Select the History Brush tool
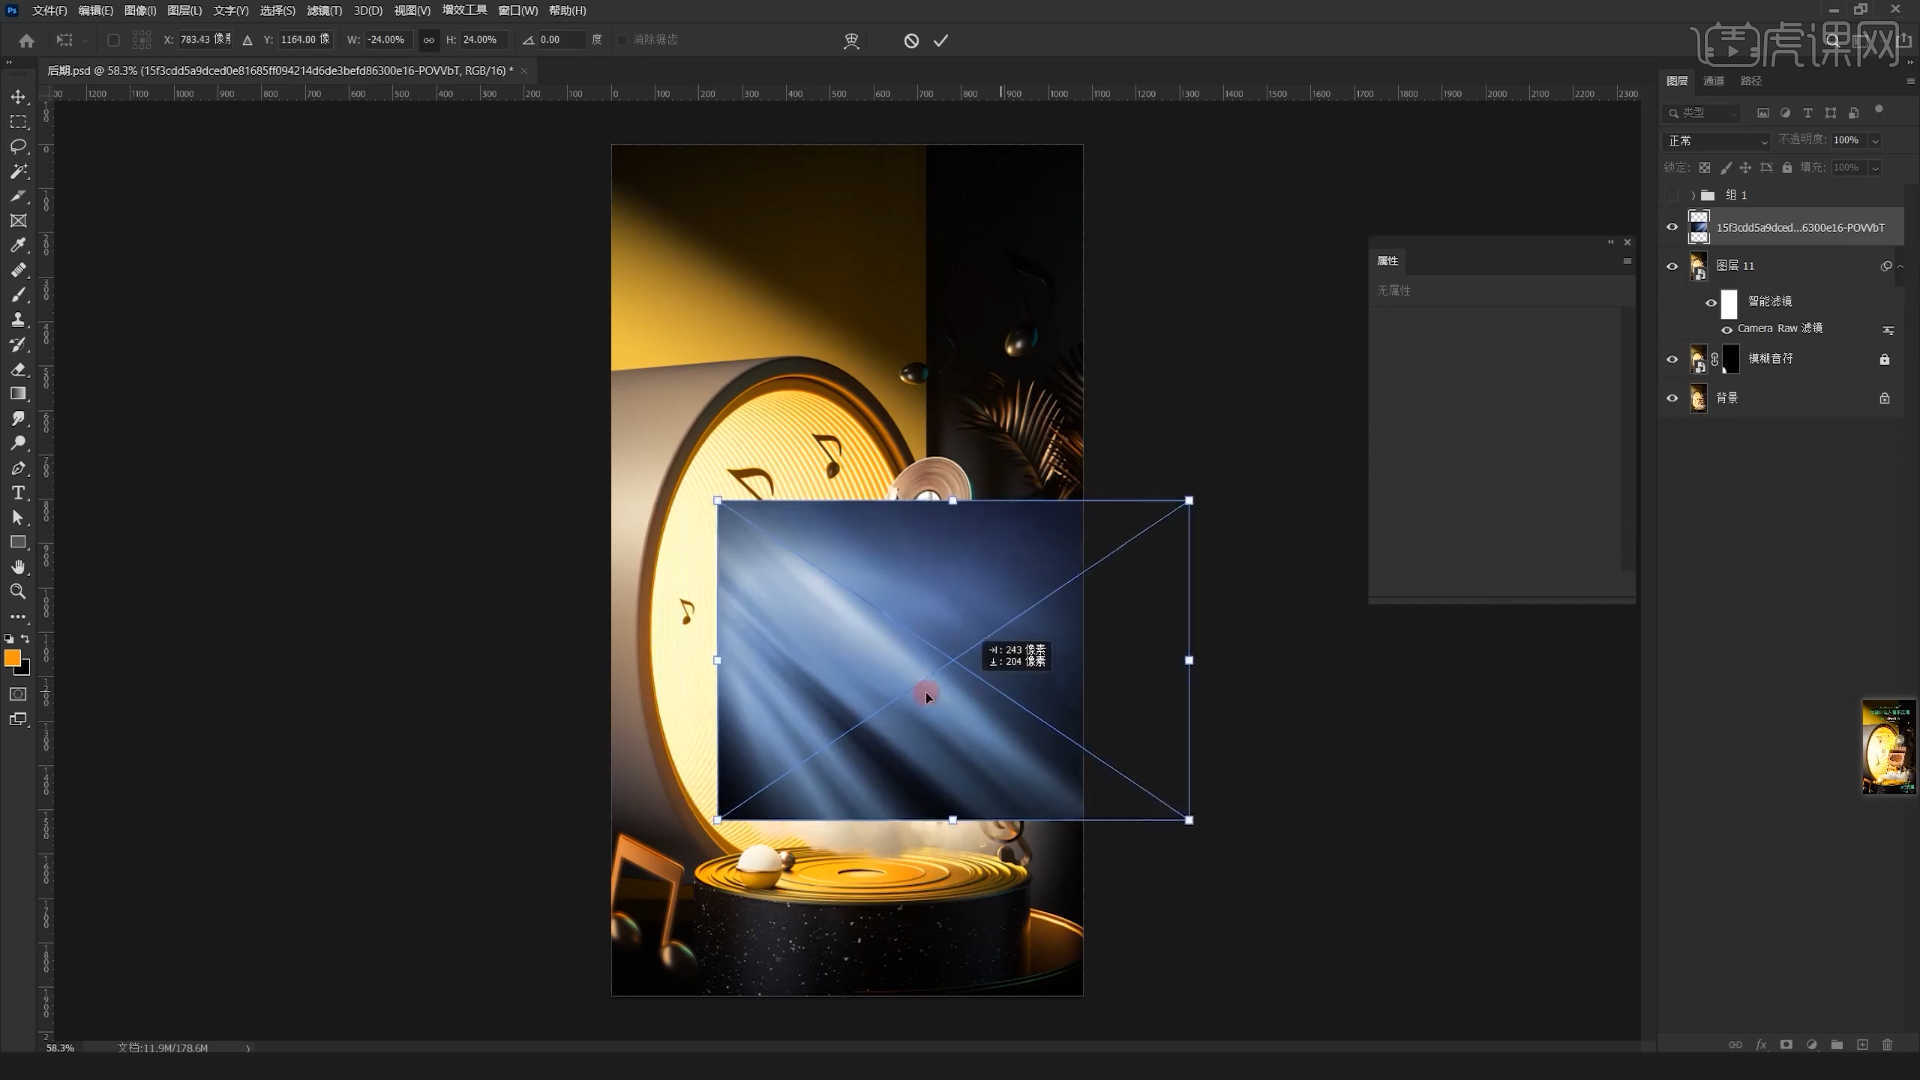Viewport: 1920px width, 1080px height. (18, 345)
